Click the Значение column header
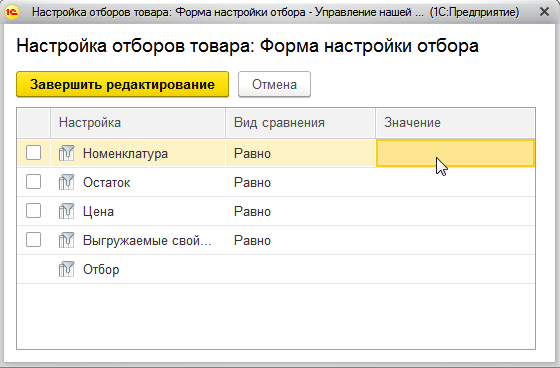560x368 pixels. (x=455, y=123)
